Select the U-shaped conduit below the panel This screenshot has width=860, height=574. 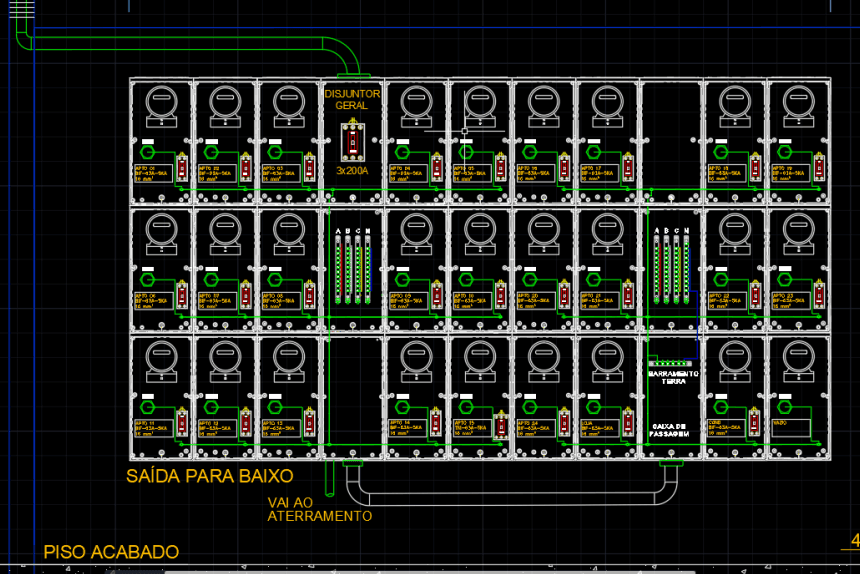click(510, 498)
